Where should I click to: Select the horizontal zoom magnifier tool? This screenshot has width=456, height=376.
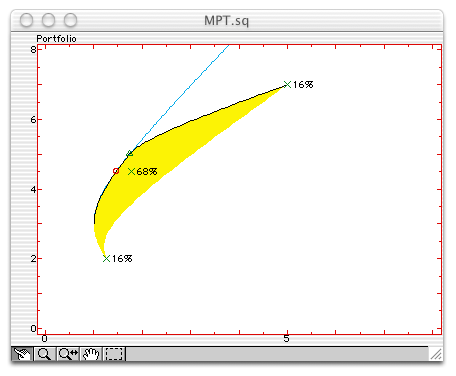click(68, 354)
